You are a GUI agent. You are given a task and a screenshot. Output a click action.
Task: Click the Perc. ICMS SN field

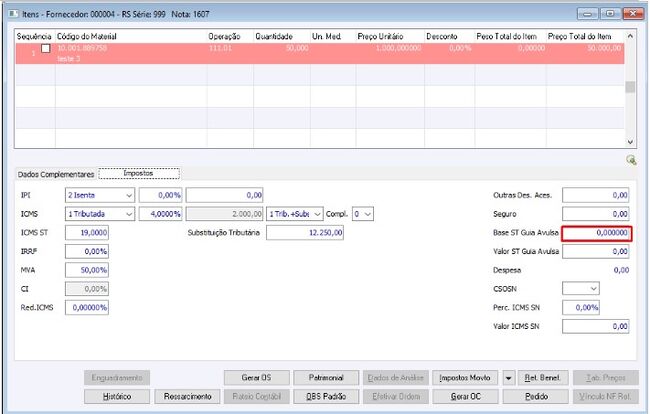pos(581,307)
